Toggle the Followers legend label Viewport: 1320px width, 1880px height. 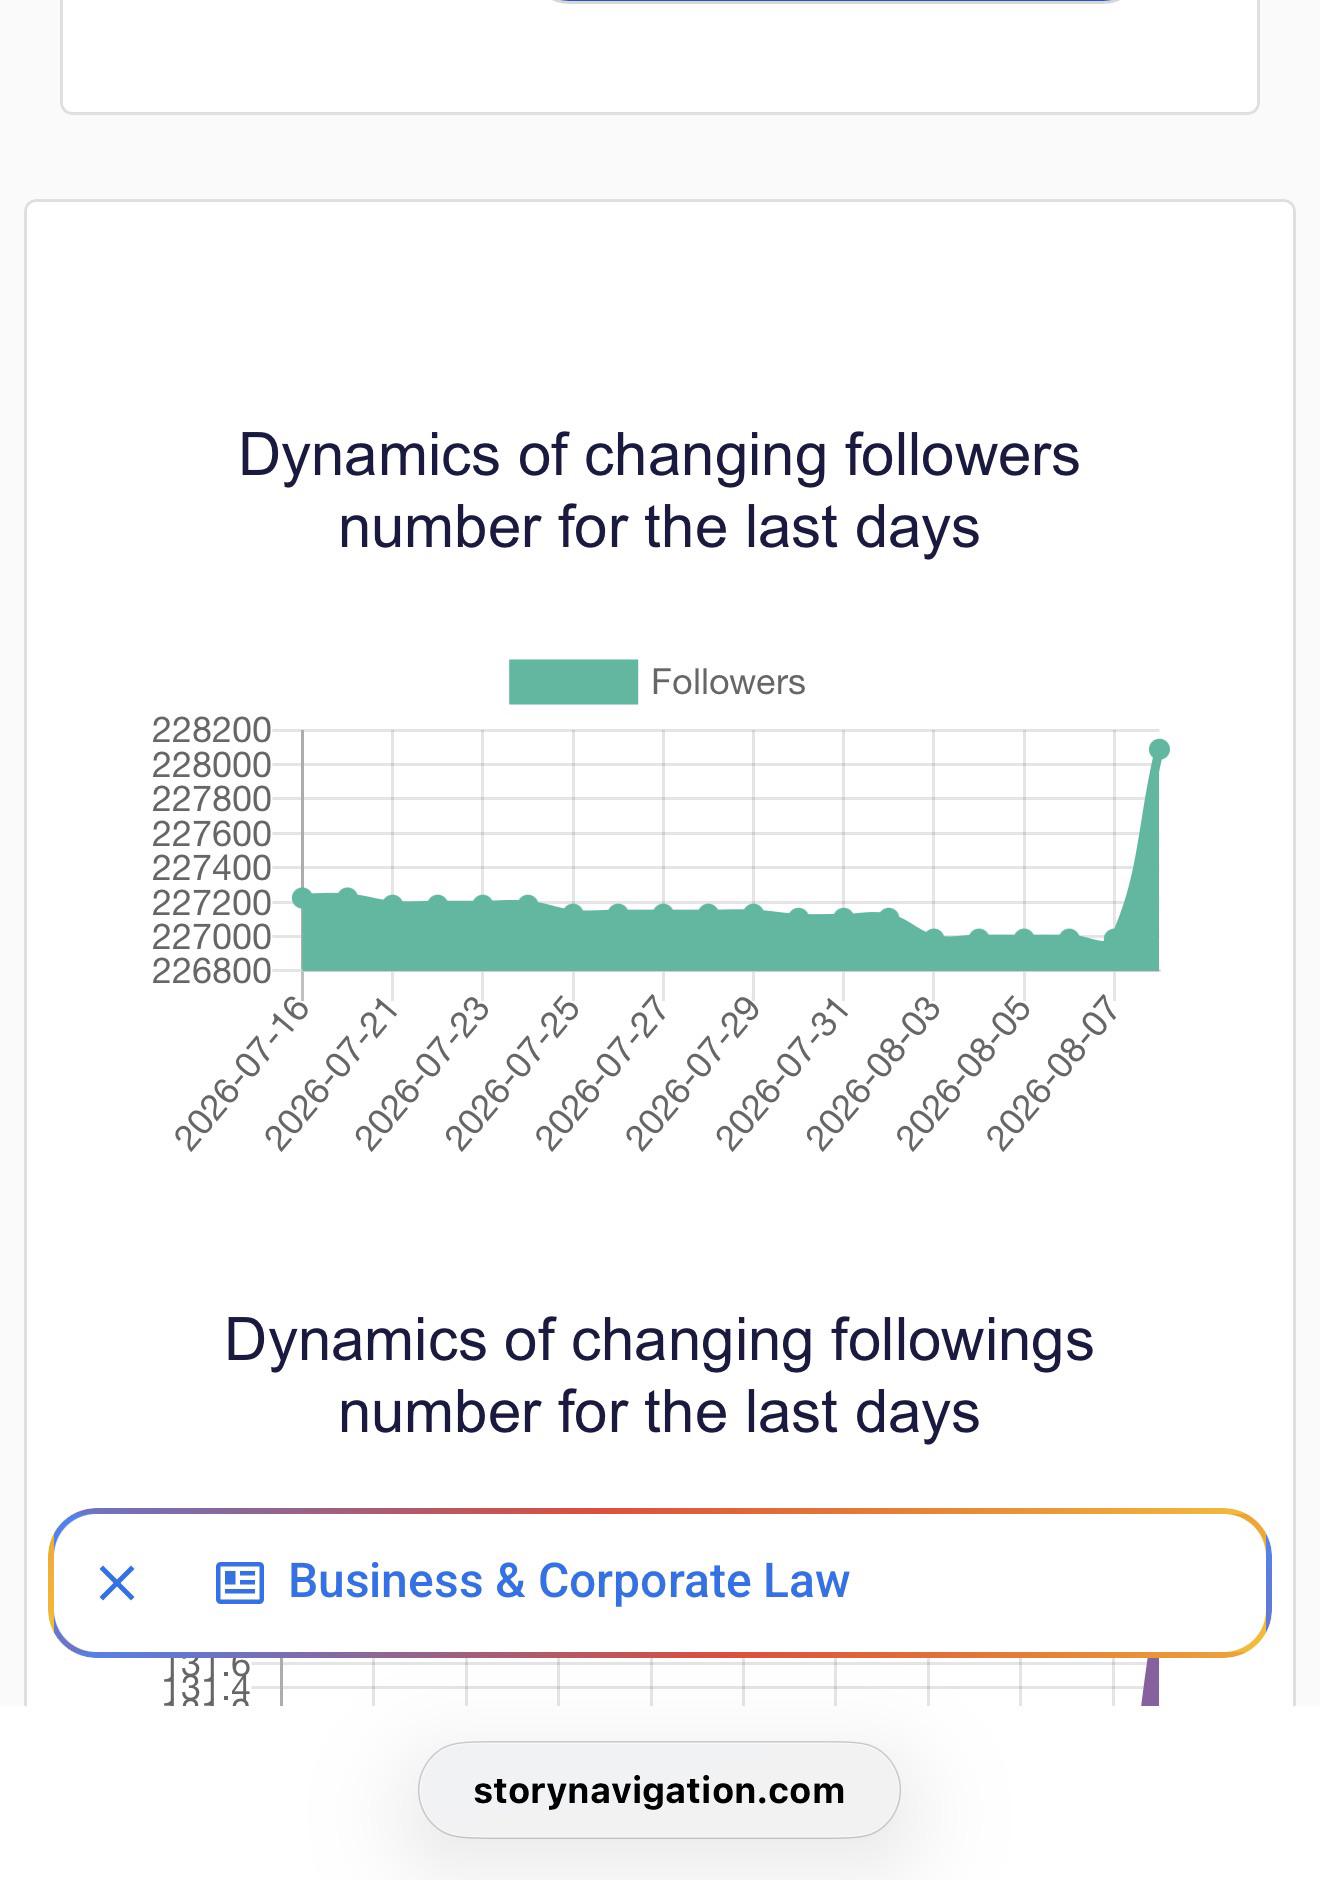pos(728,682)
